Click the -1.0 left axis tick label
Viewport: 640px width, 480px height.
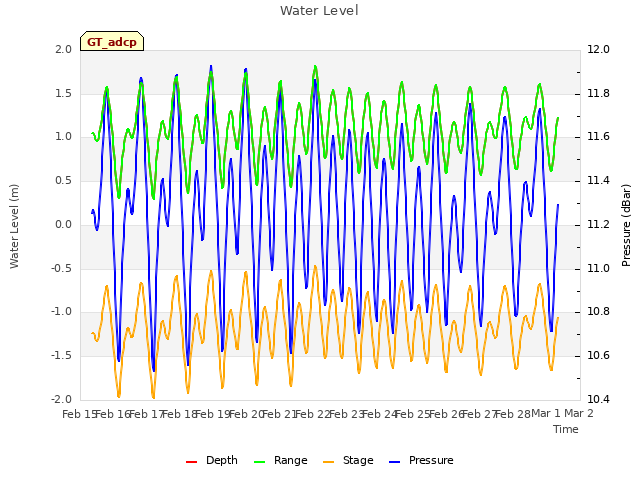(x=61, y=312)
